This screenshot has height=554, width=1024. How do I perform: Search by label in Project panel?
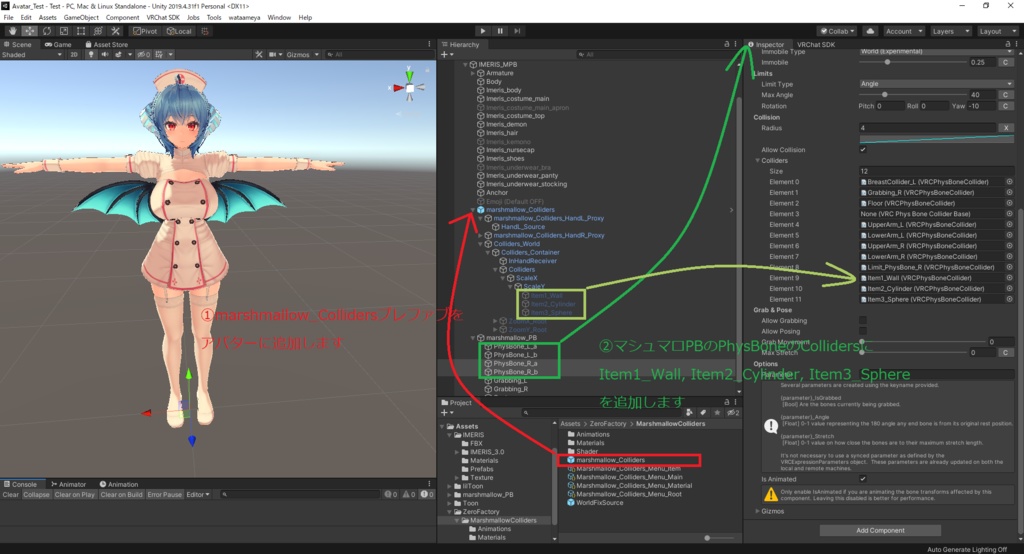[x=703, y=413]
